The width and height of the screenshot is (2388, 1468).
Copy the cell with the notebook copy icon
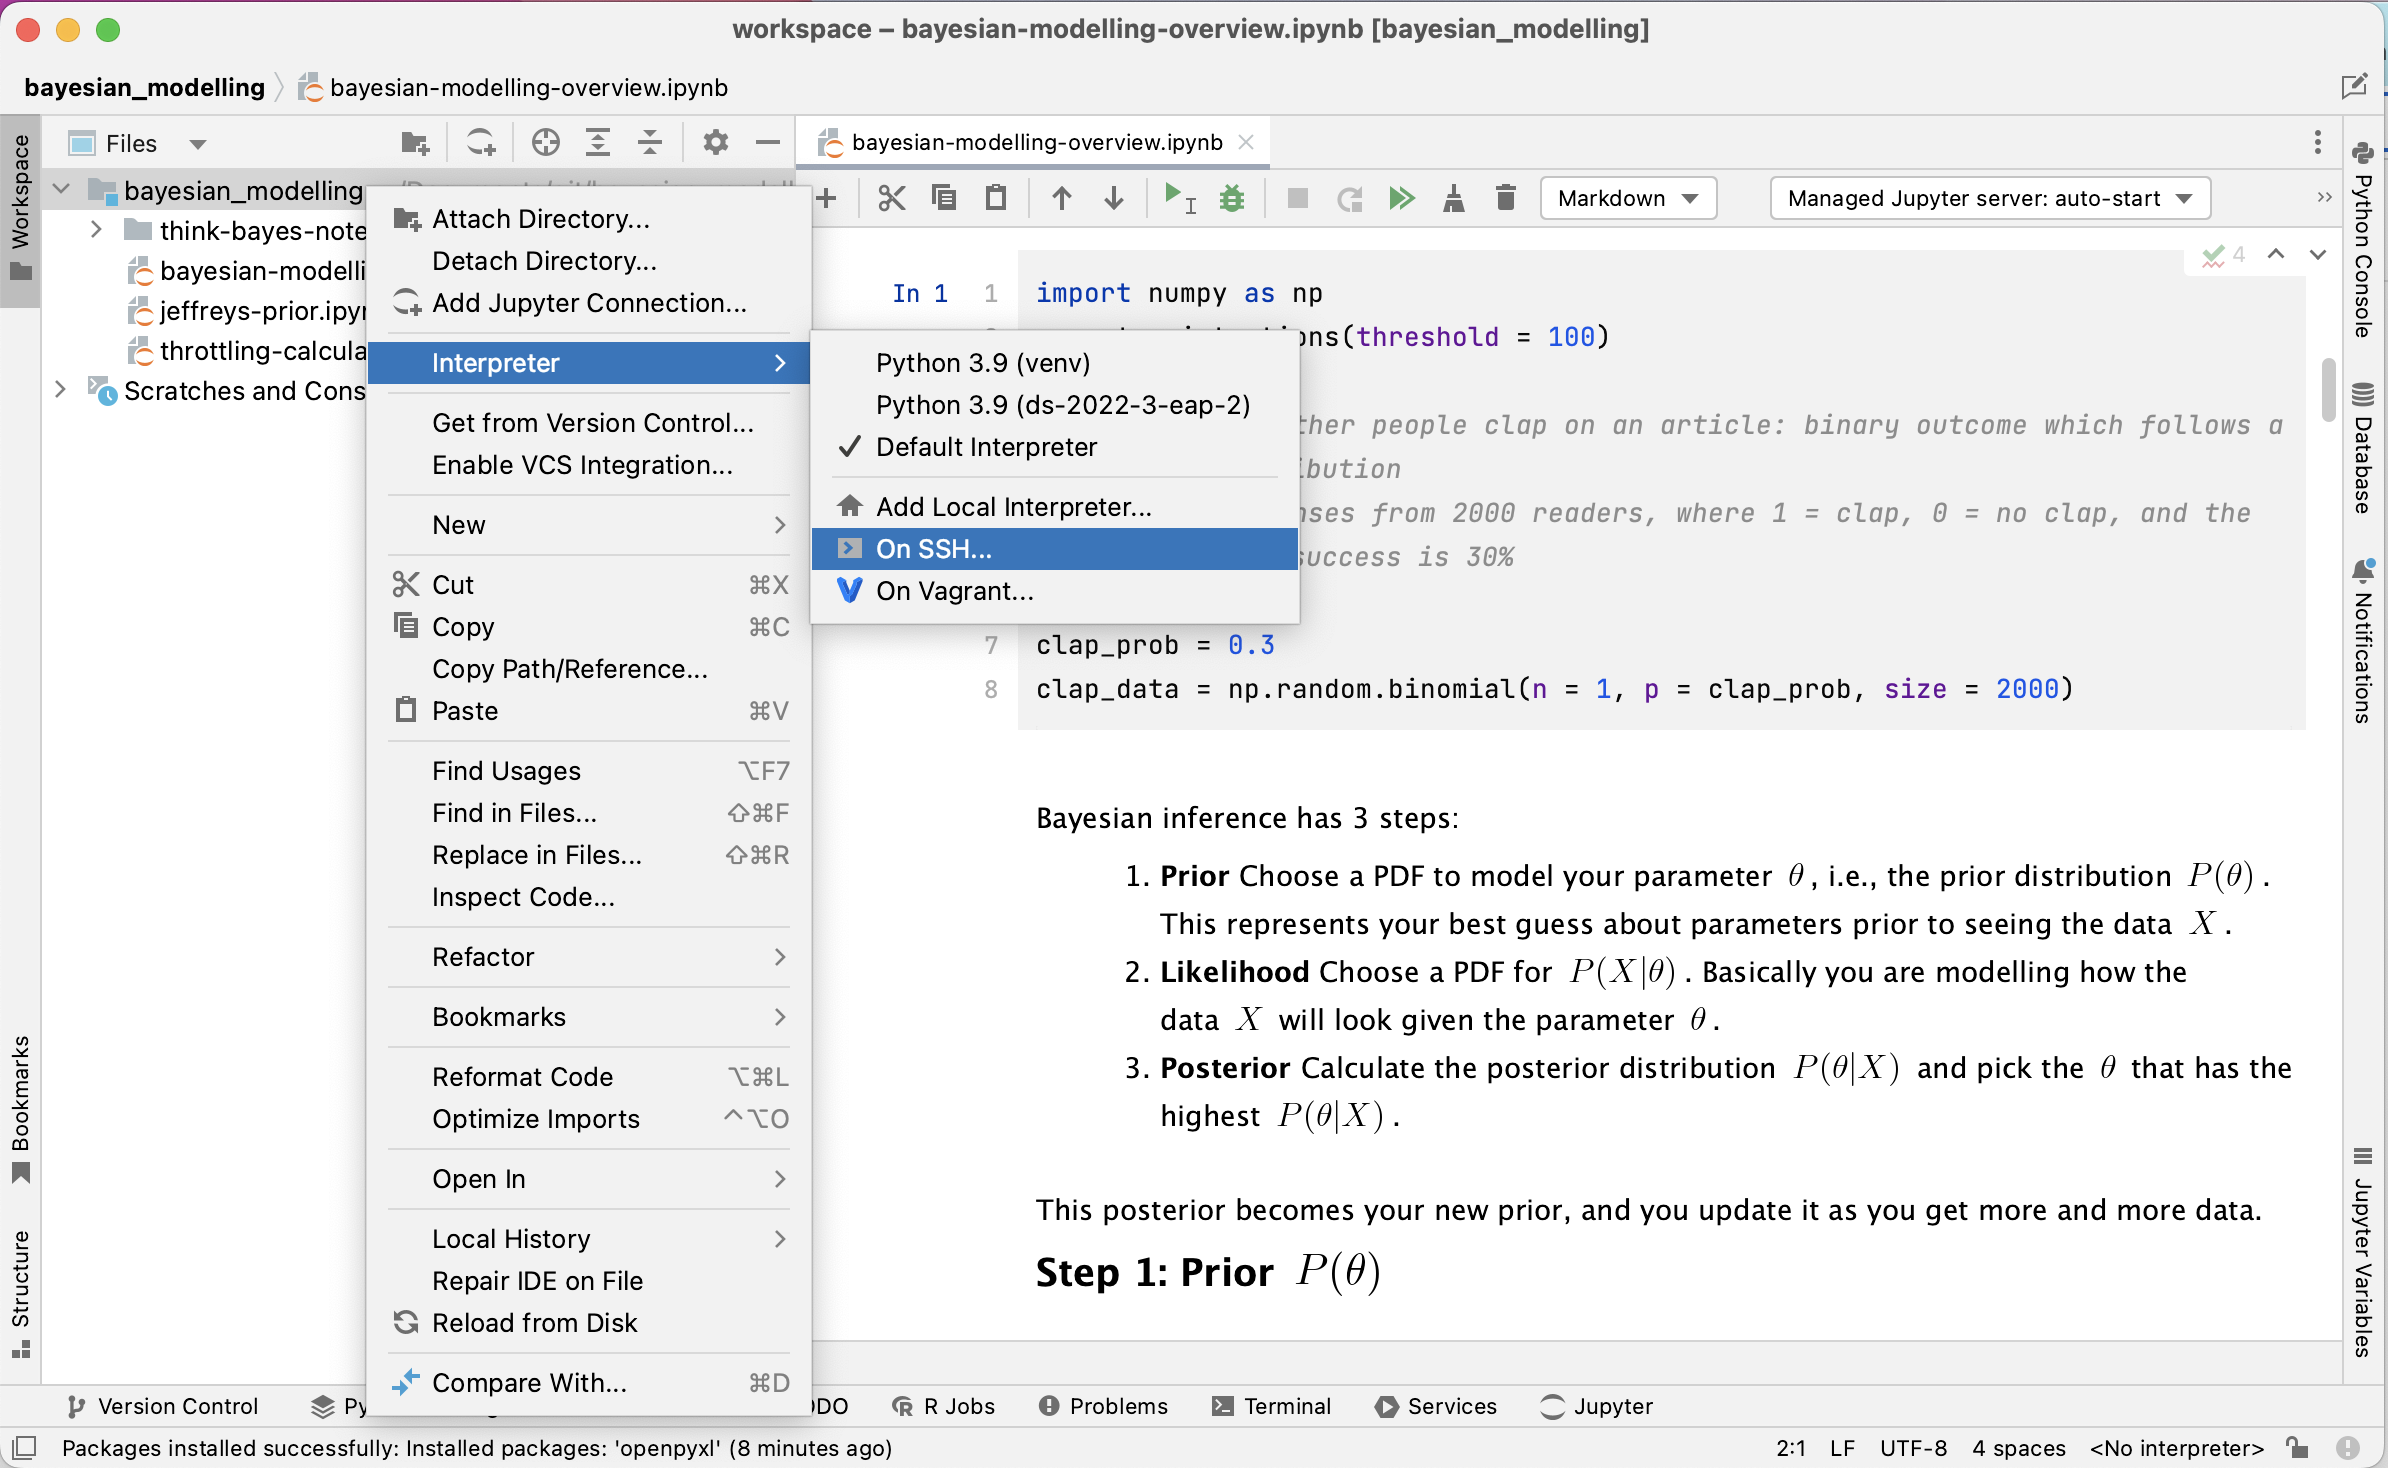pos(943,198)
